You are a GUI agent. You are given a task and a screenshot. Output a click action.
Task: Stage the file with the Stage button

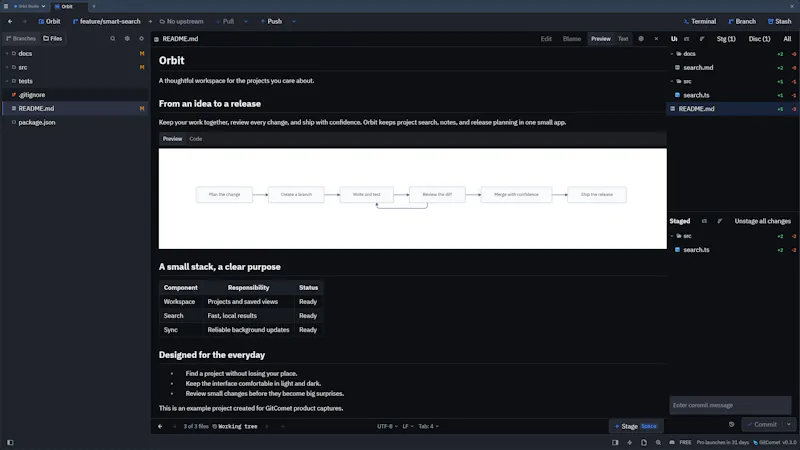[x=636, y=426]
